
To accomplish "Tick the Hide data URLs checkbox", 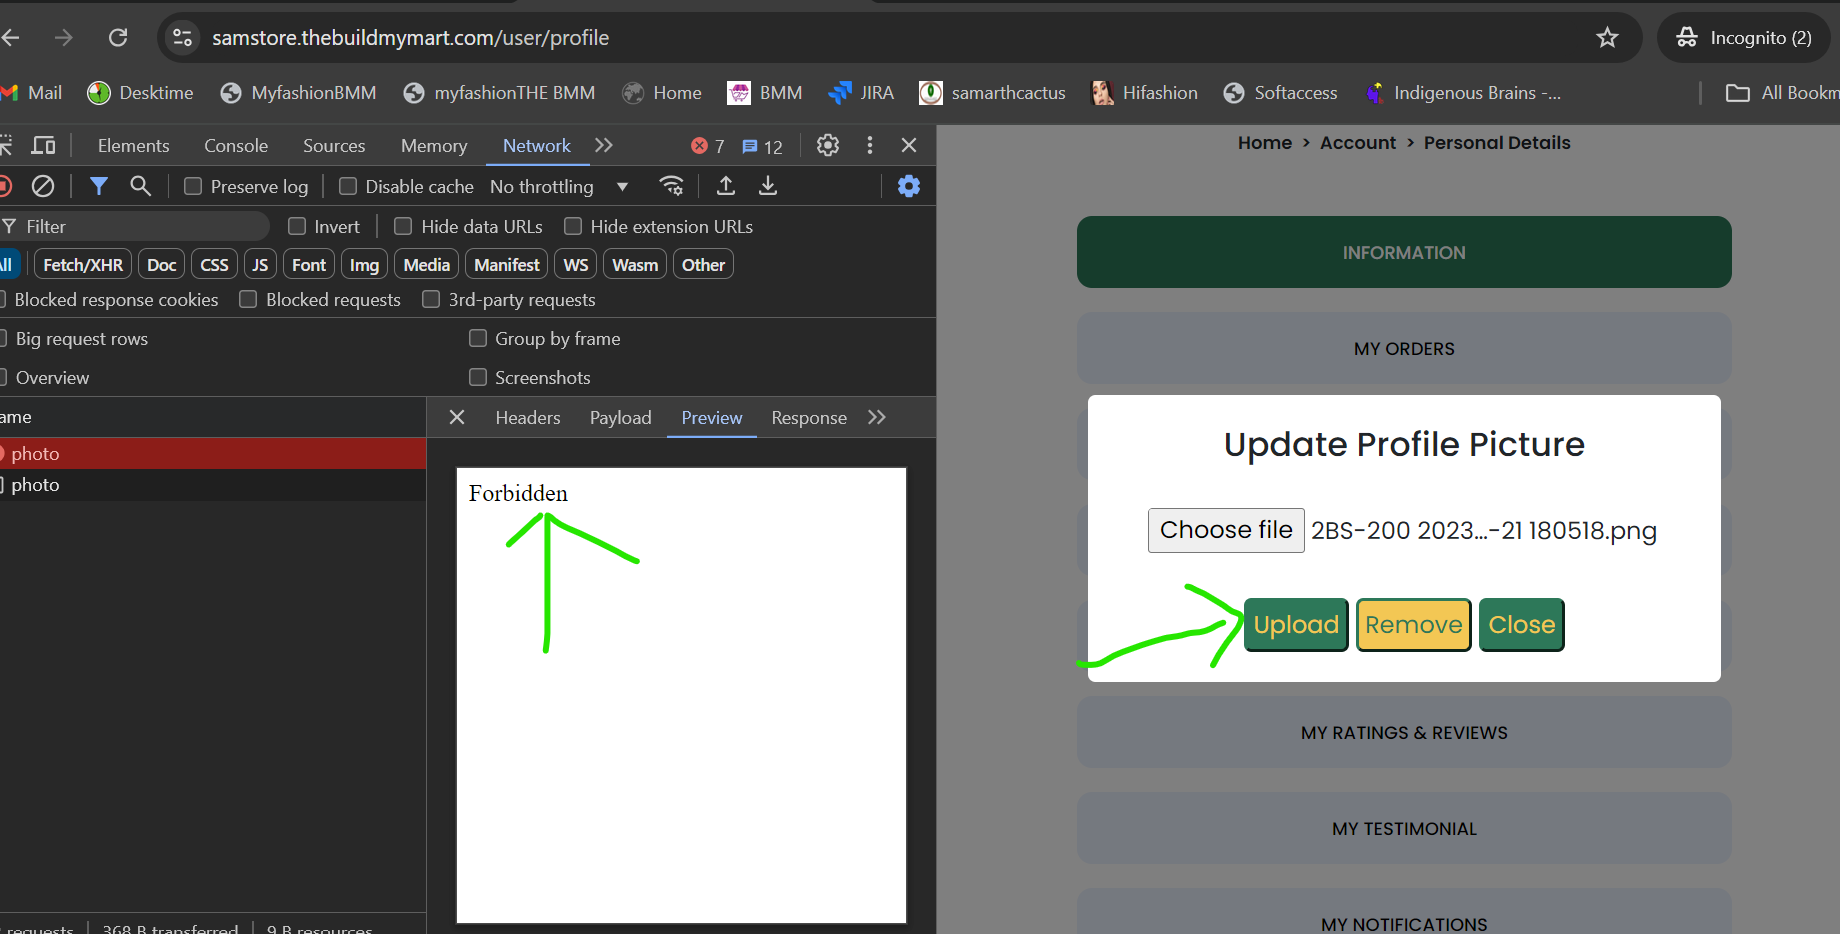I will (x=403, y=226).
